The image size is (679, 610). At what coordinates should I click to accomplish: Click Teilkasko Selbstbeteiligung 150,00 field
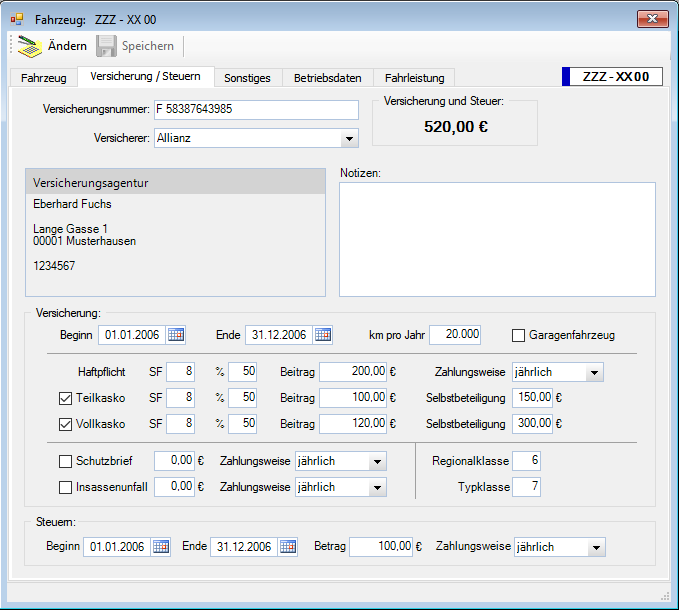click(533, 398)
